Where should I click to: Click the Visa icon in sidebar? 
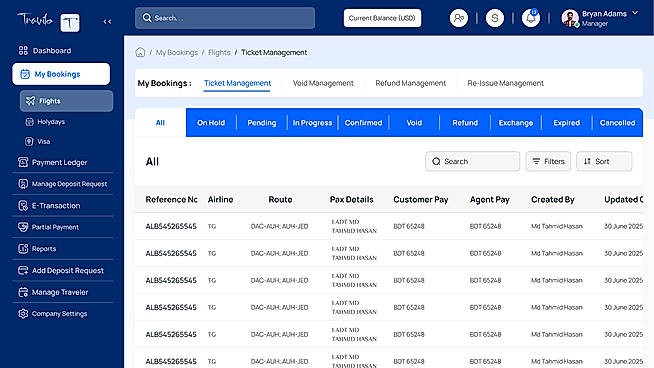[29, 141]
